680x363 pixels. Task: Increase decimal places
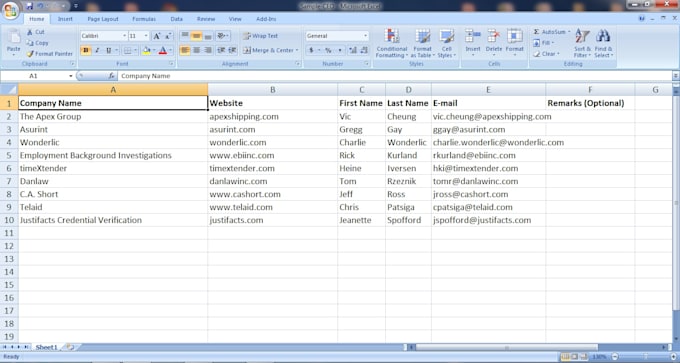coord(353,50)
